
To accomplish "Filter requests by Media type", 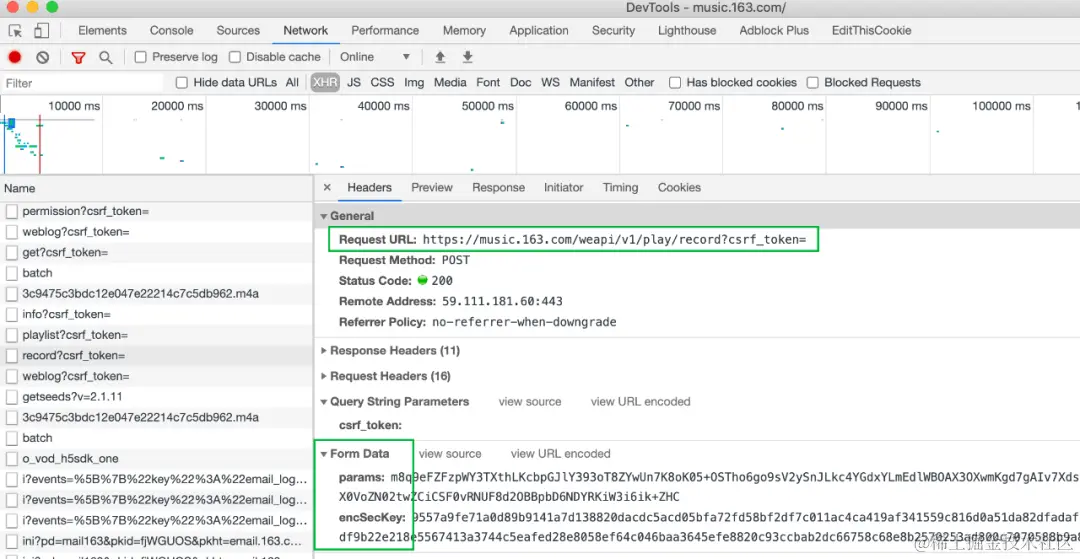I will (450, 83).
